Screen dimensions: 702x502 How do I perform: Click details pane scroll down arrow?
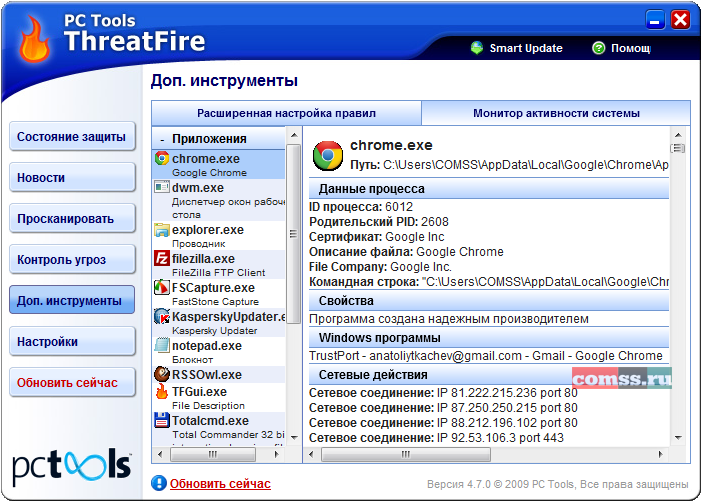pyautogui.click(x=678, y=438)
